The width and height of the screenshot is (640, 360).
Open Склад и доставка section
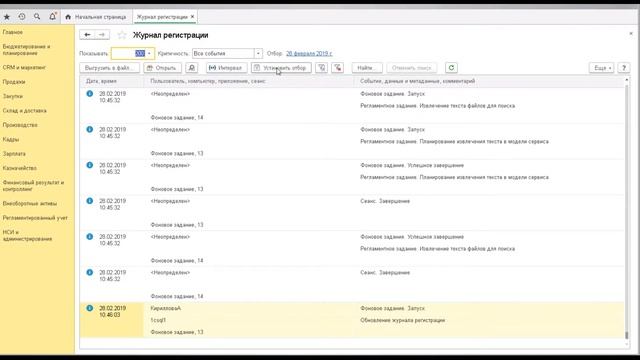(x=24, y=111)
